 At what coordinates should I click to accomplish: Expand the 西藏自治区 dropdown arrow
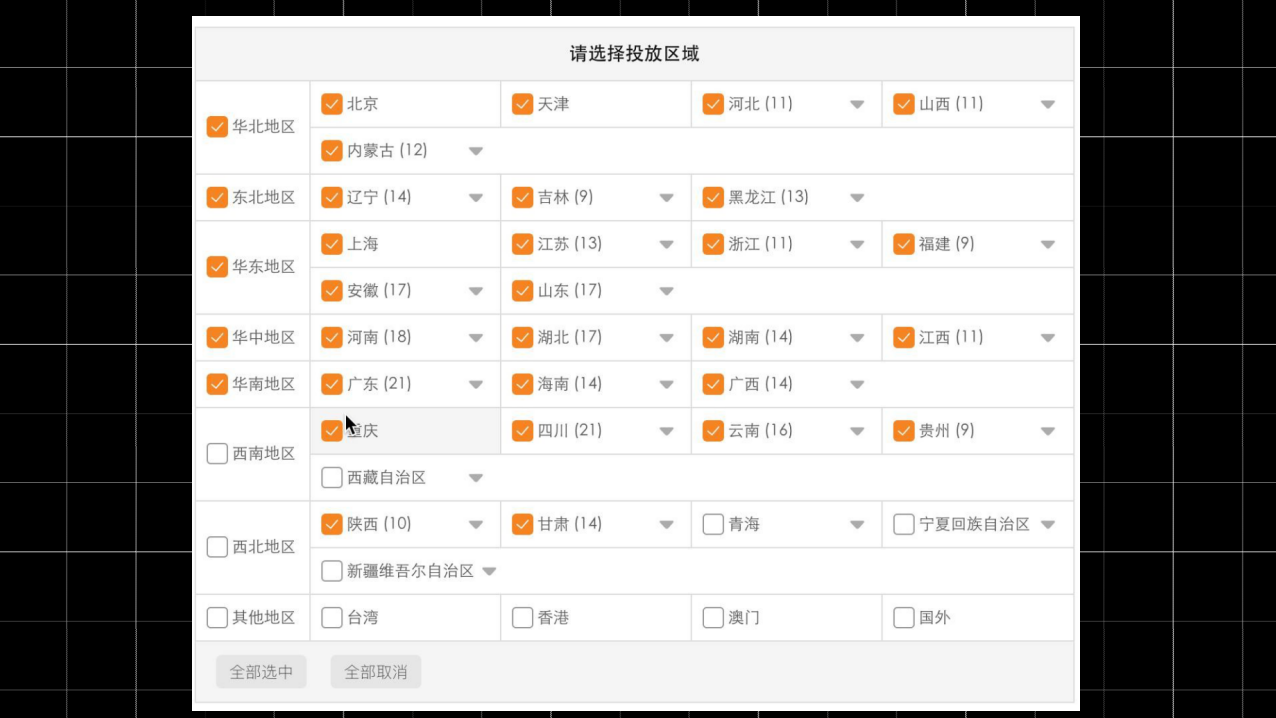point(476,478)
